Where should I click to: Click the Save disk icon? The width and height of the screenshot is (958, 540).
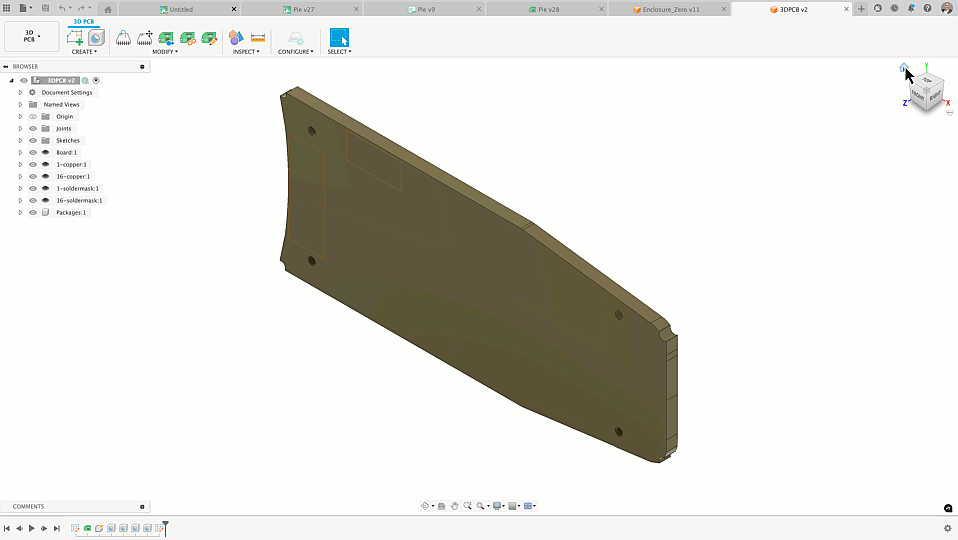coord(45,9)
